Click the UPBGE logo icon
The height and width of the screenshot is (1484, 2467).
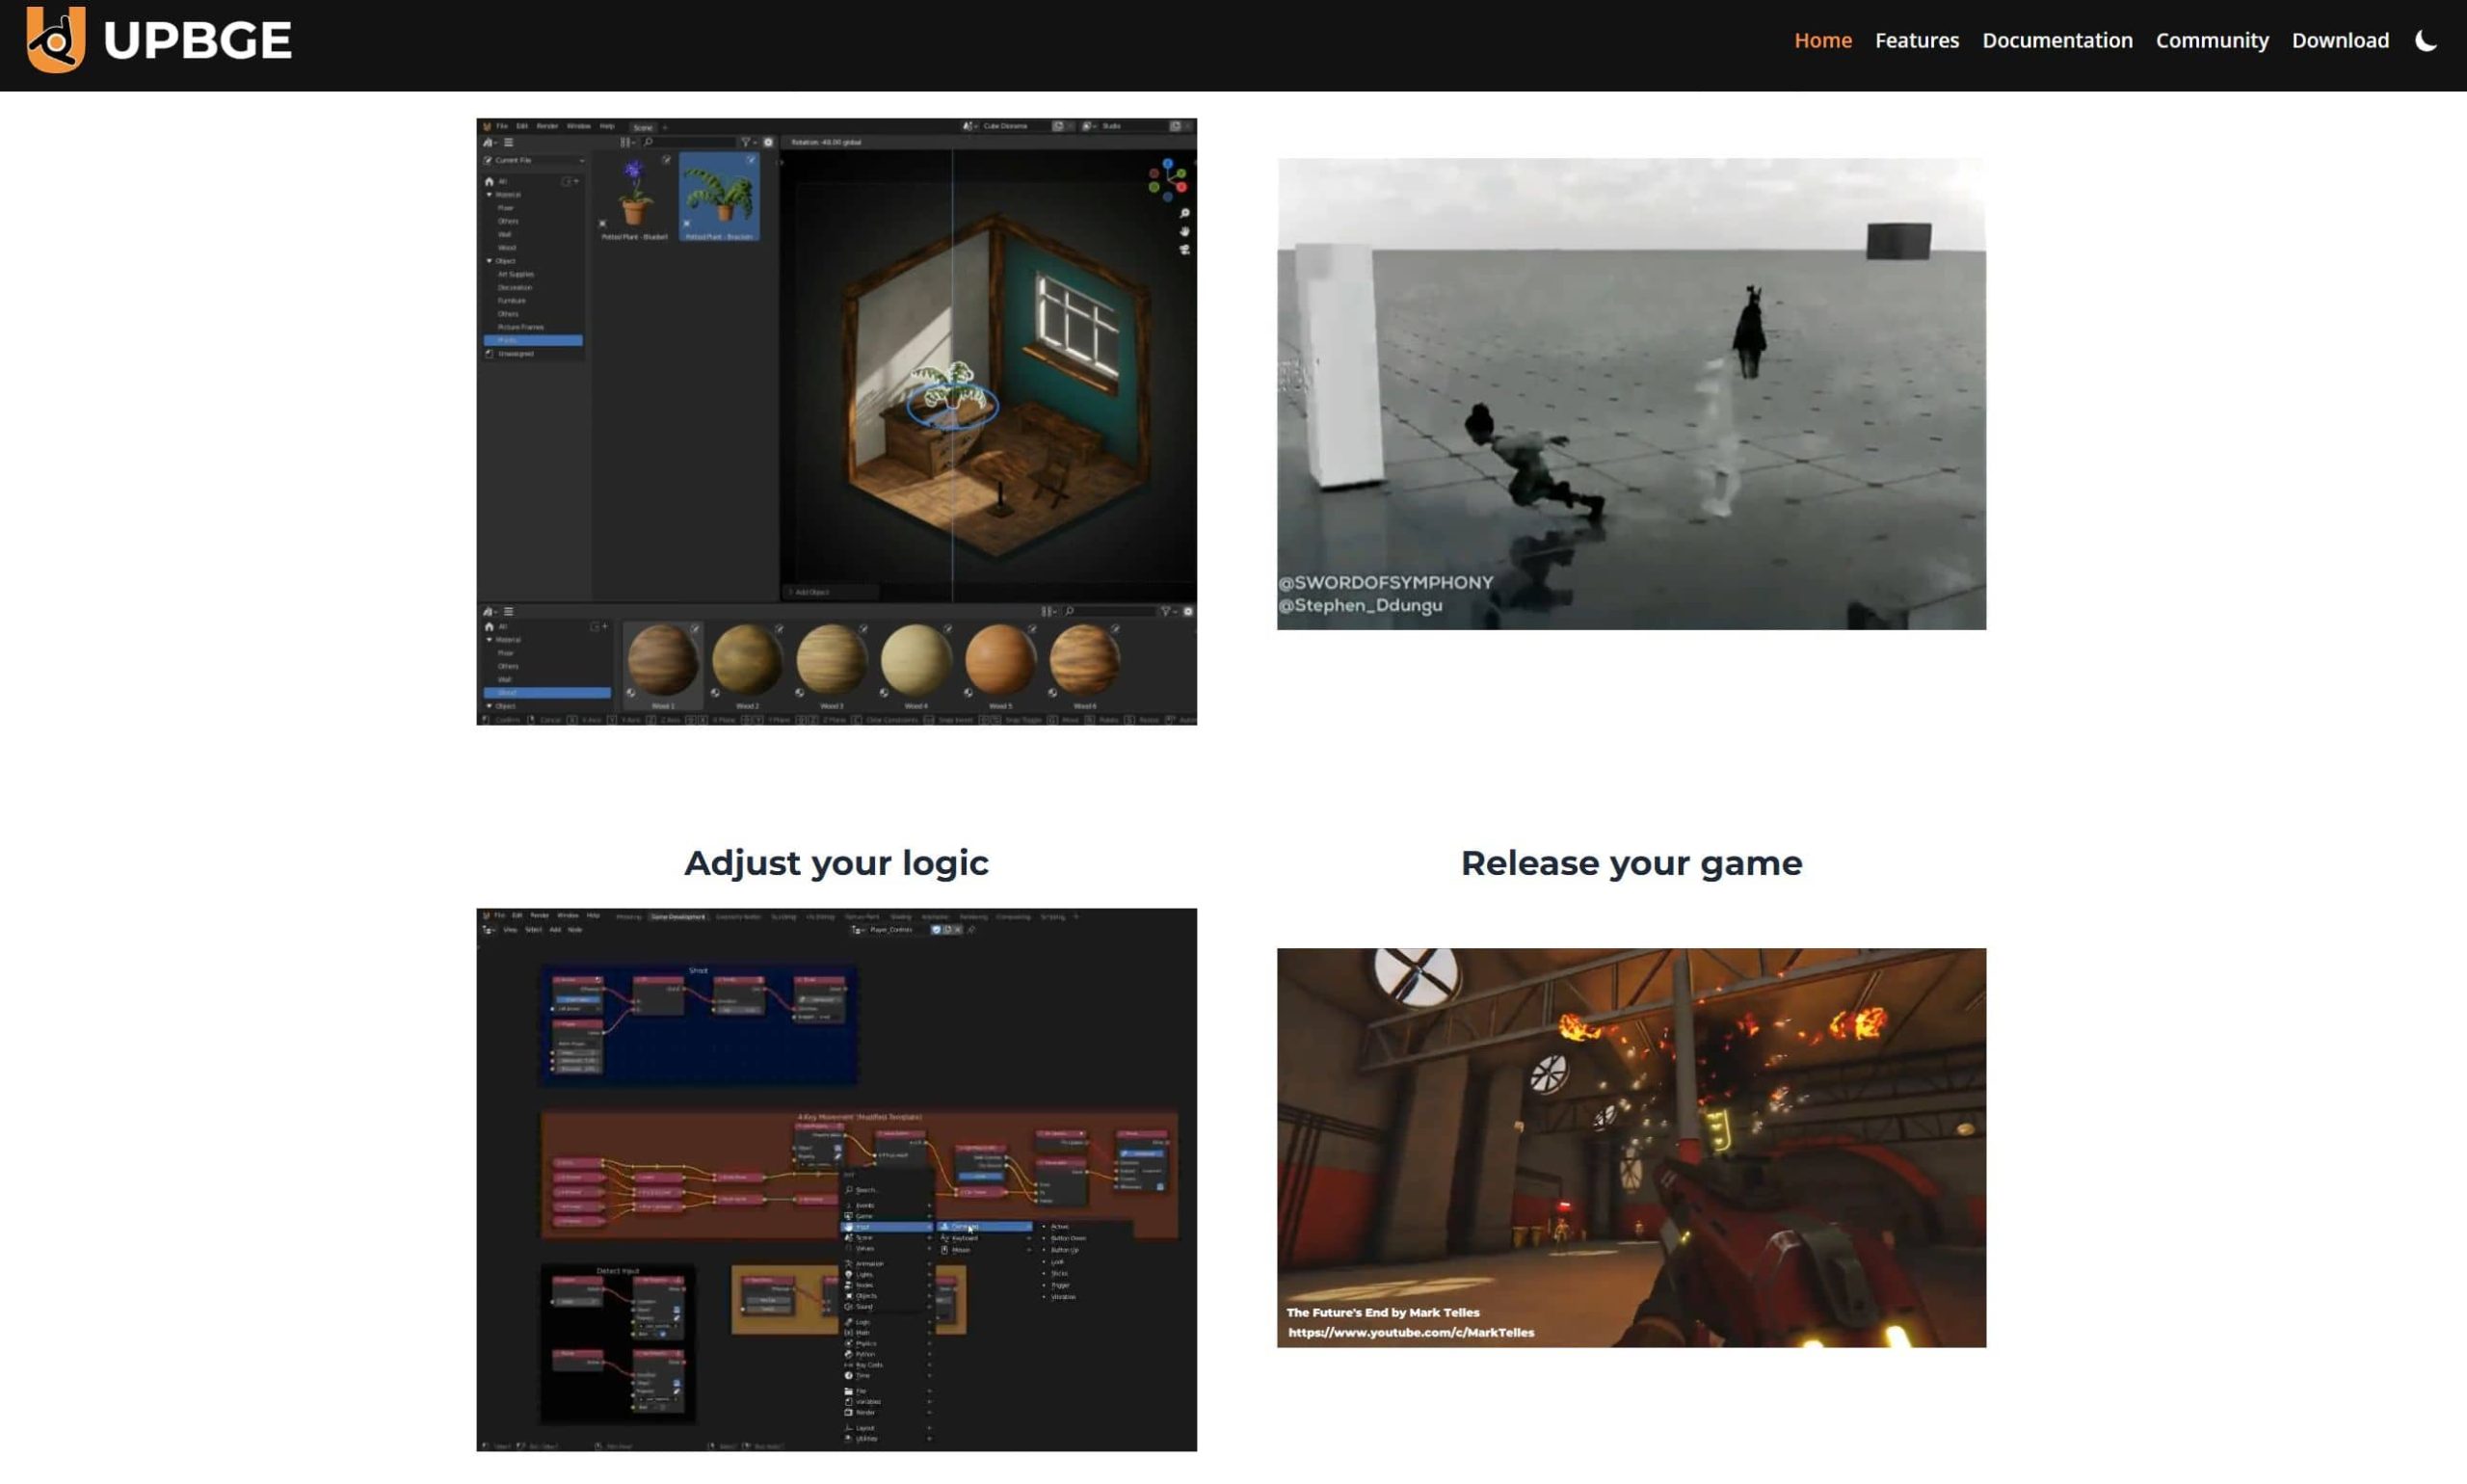pyautogui.click(x=55, y=39)
